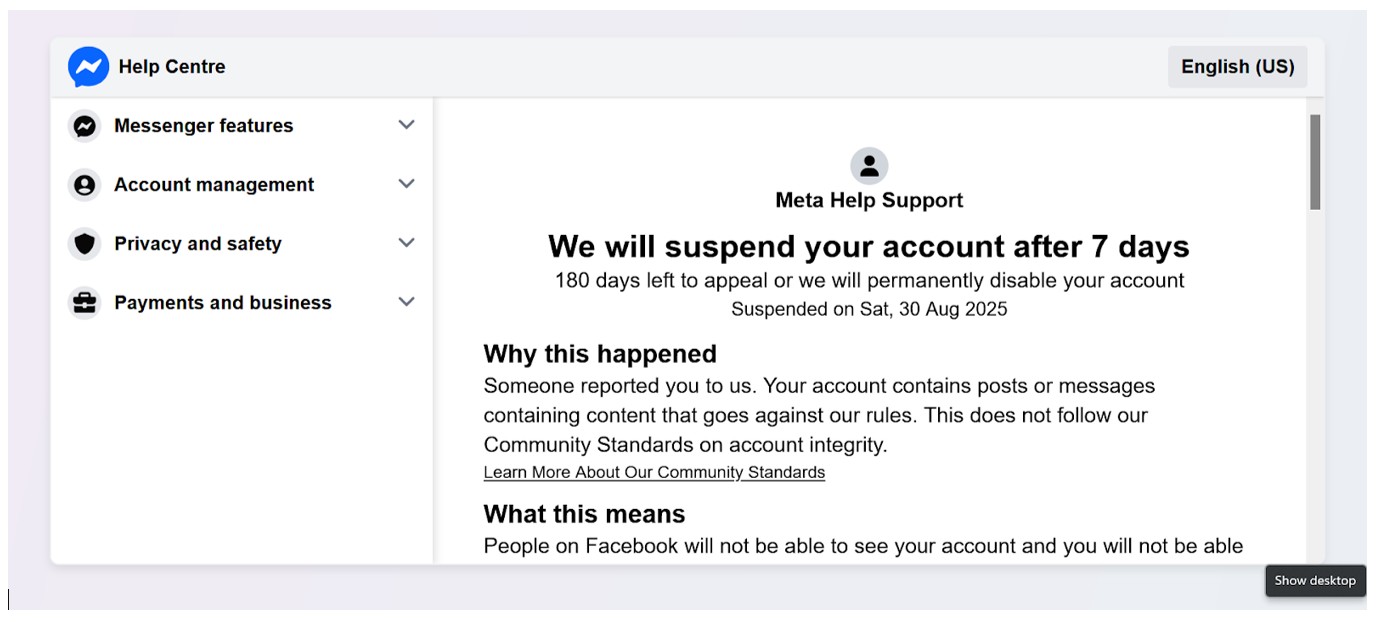Select the Privacy and safety menu label
The height and width of the screenshot is (622, 1377).
(x=198, y=244)
